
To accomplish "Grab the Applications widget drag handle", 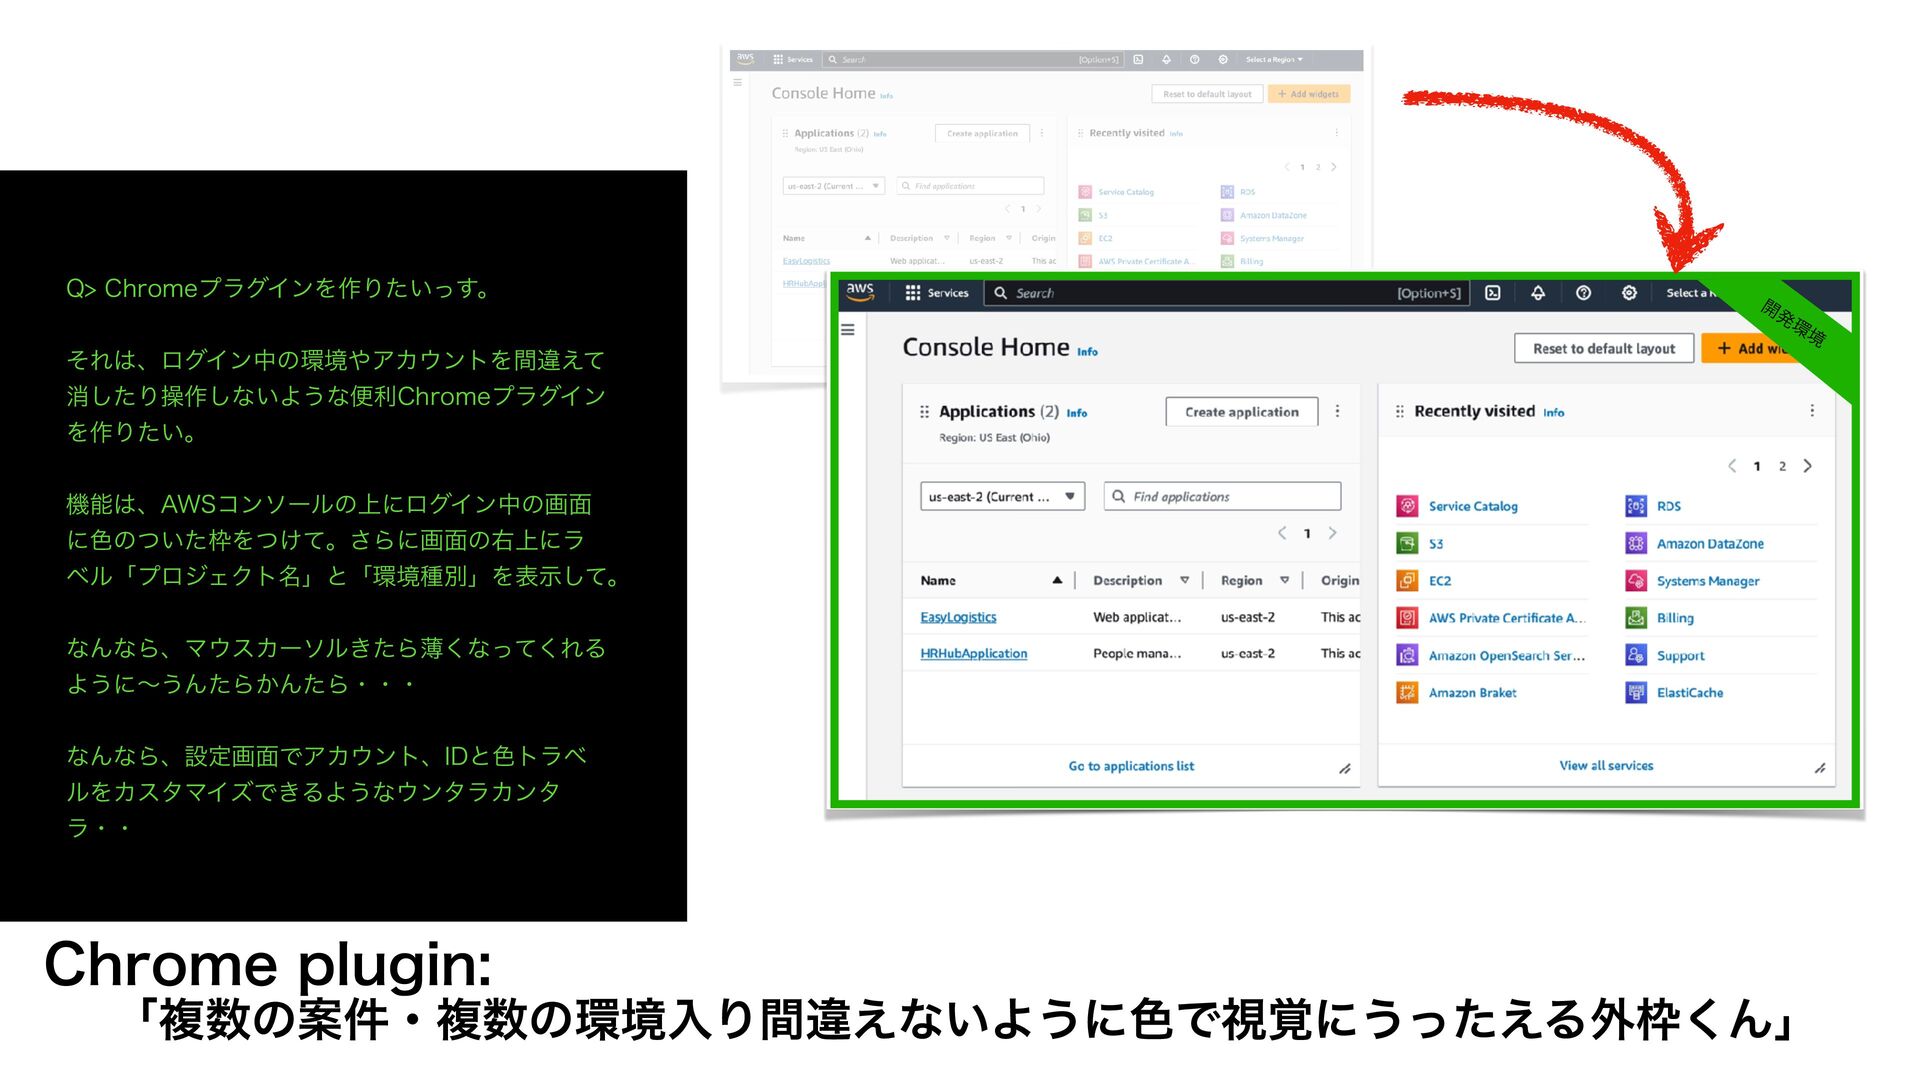I will [x=924, y=411].
